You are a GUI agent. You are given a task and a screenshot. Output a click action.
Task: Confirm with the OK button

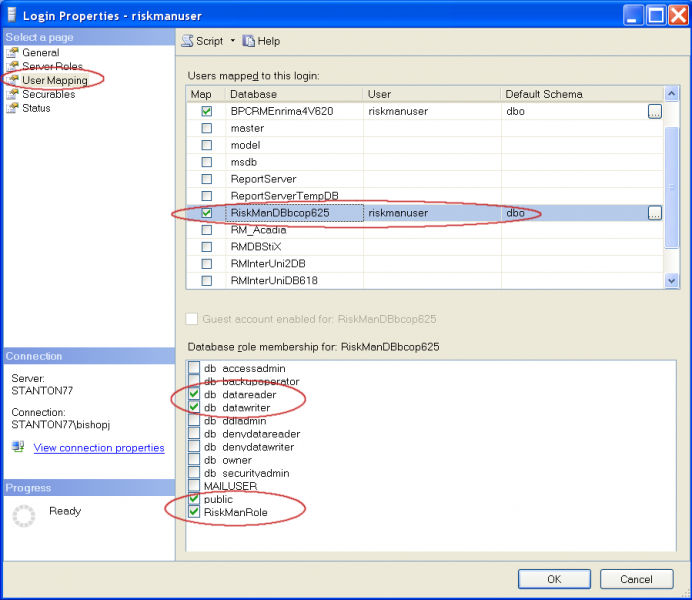[x=554, y=579]
